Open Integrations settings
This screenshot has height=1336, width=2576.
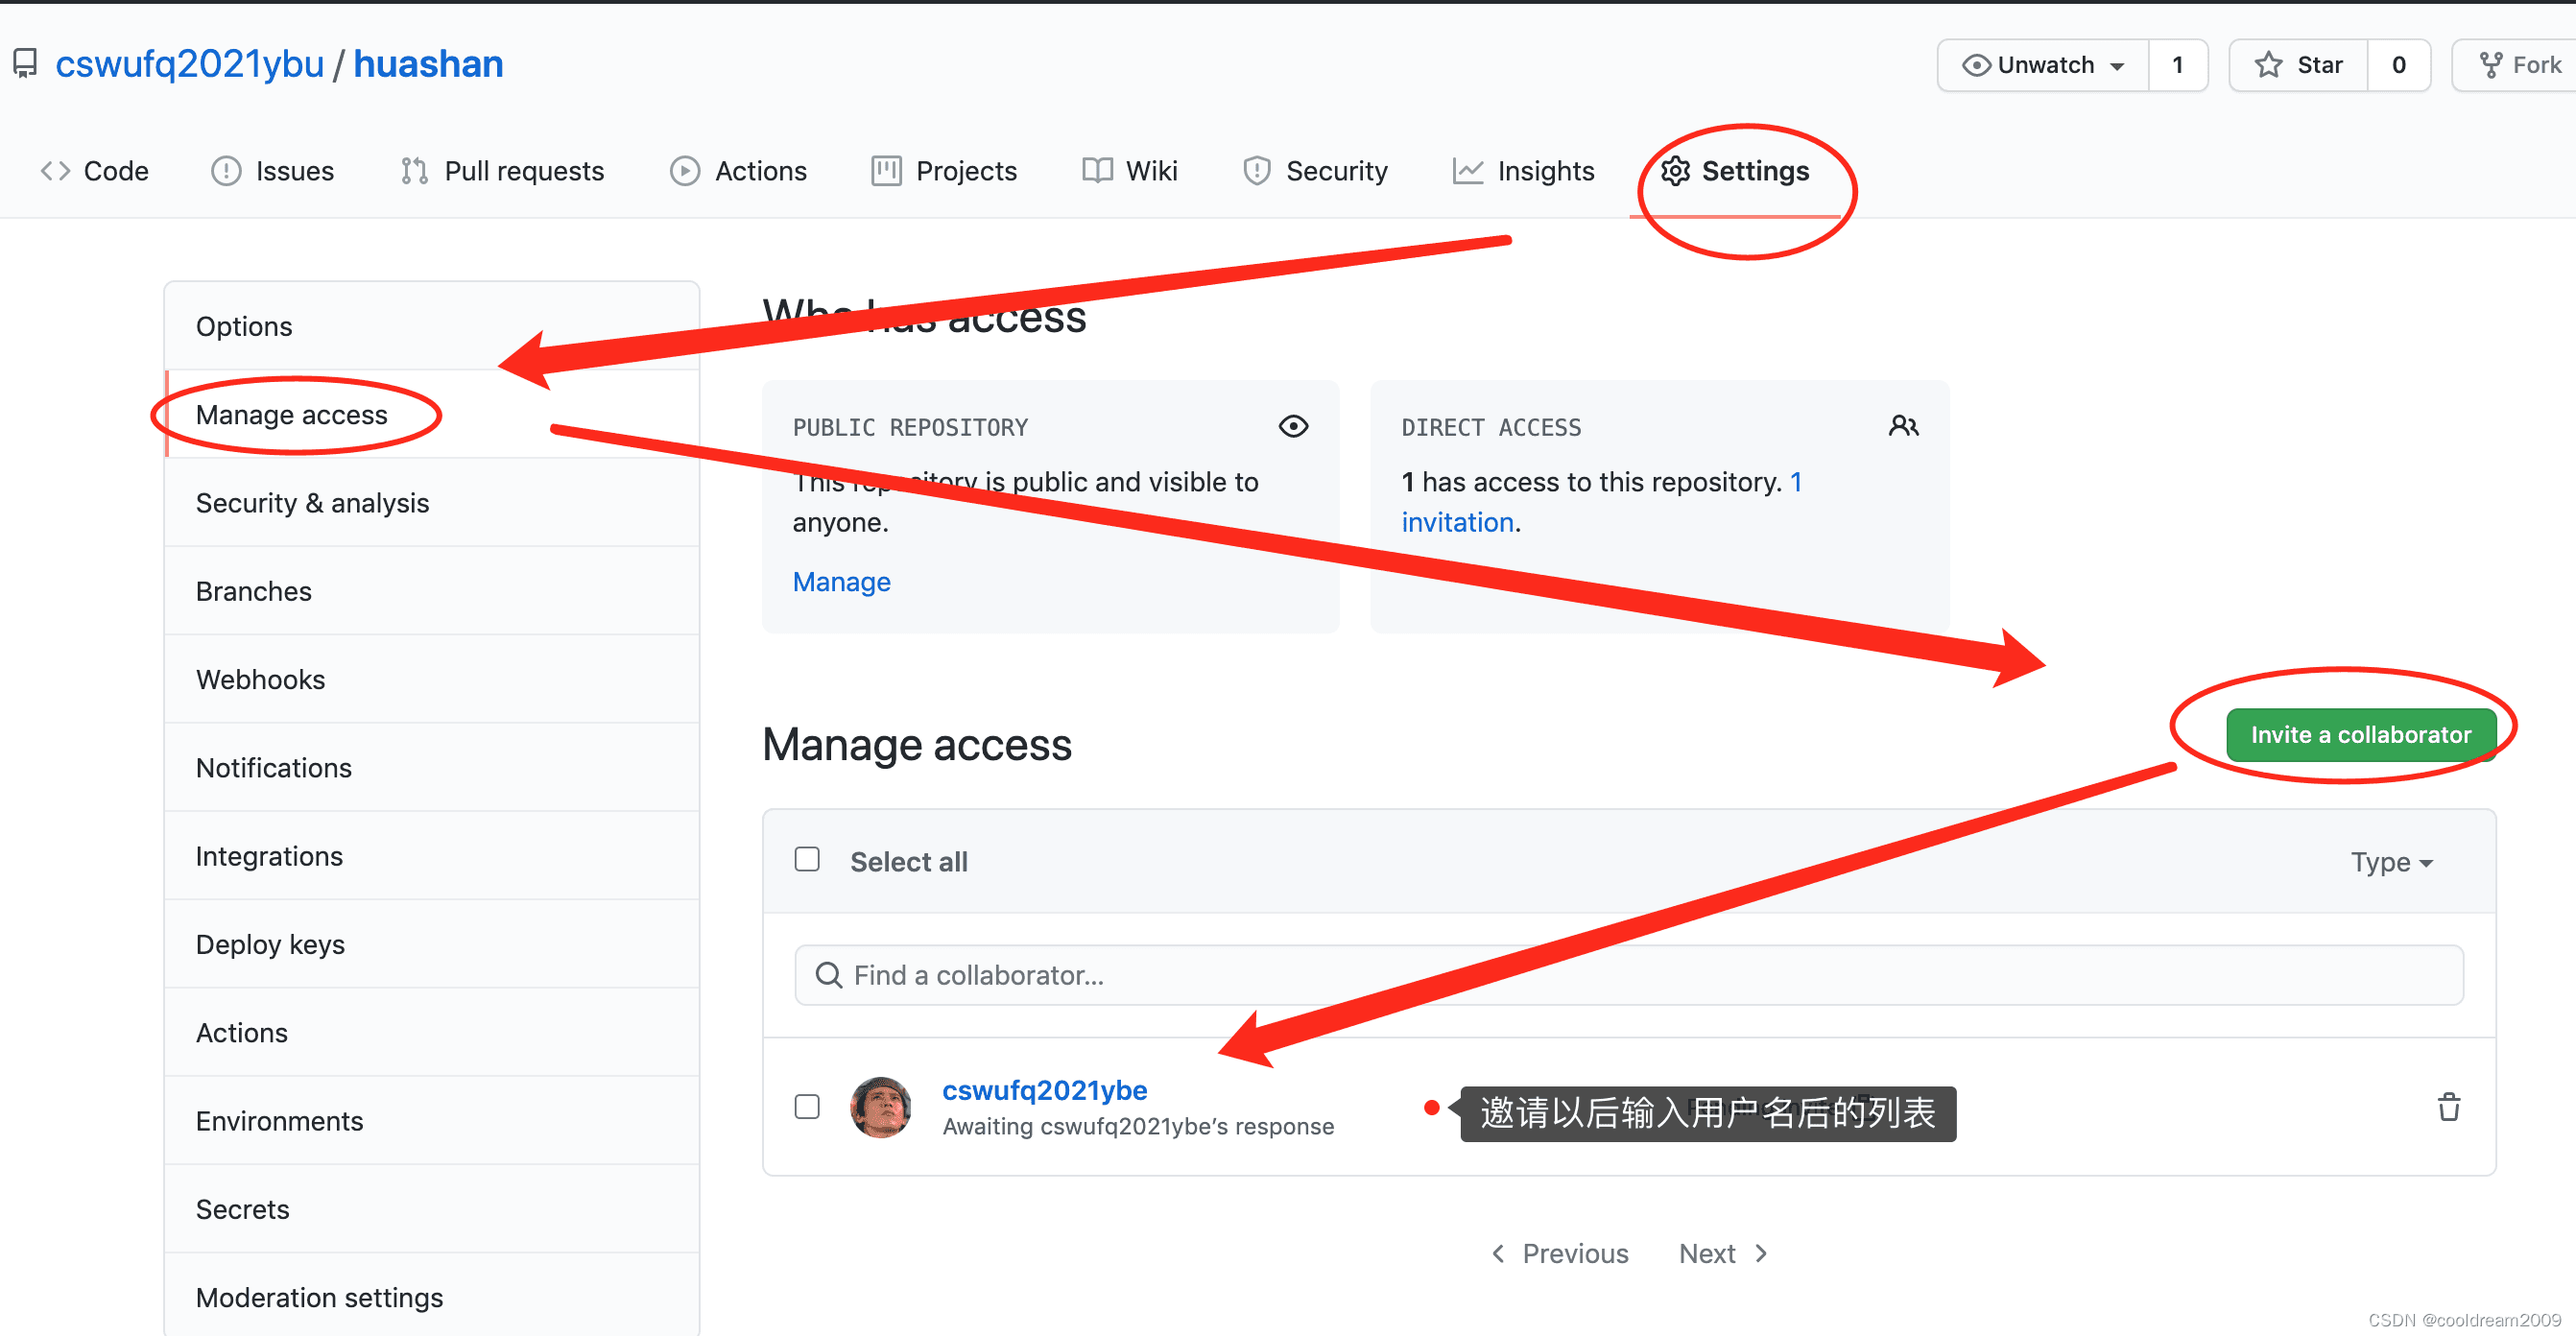[432, 856]
